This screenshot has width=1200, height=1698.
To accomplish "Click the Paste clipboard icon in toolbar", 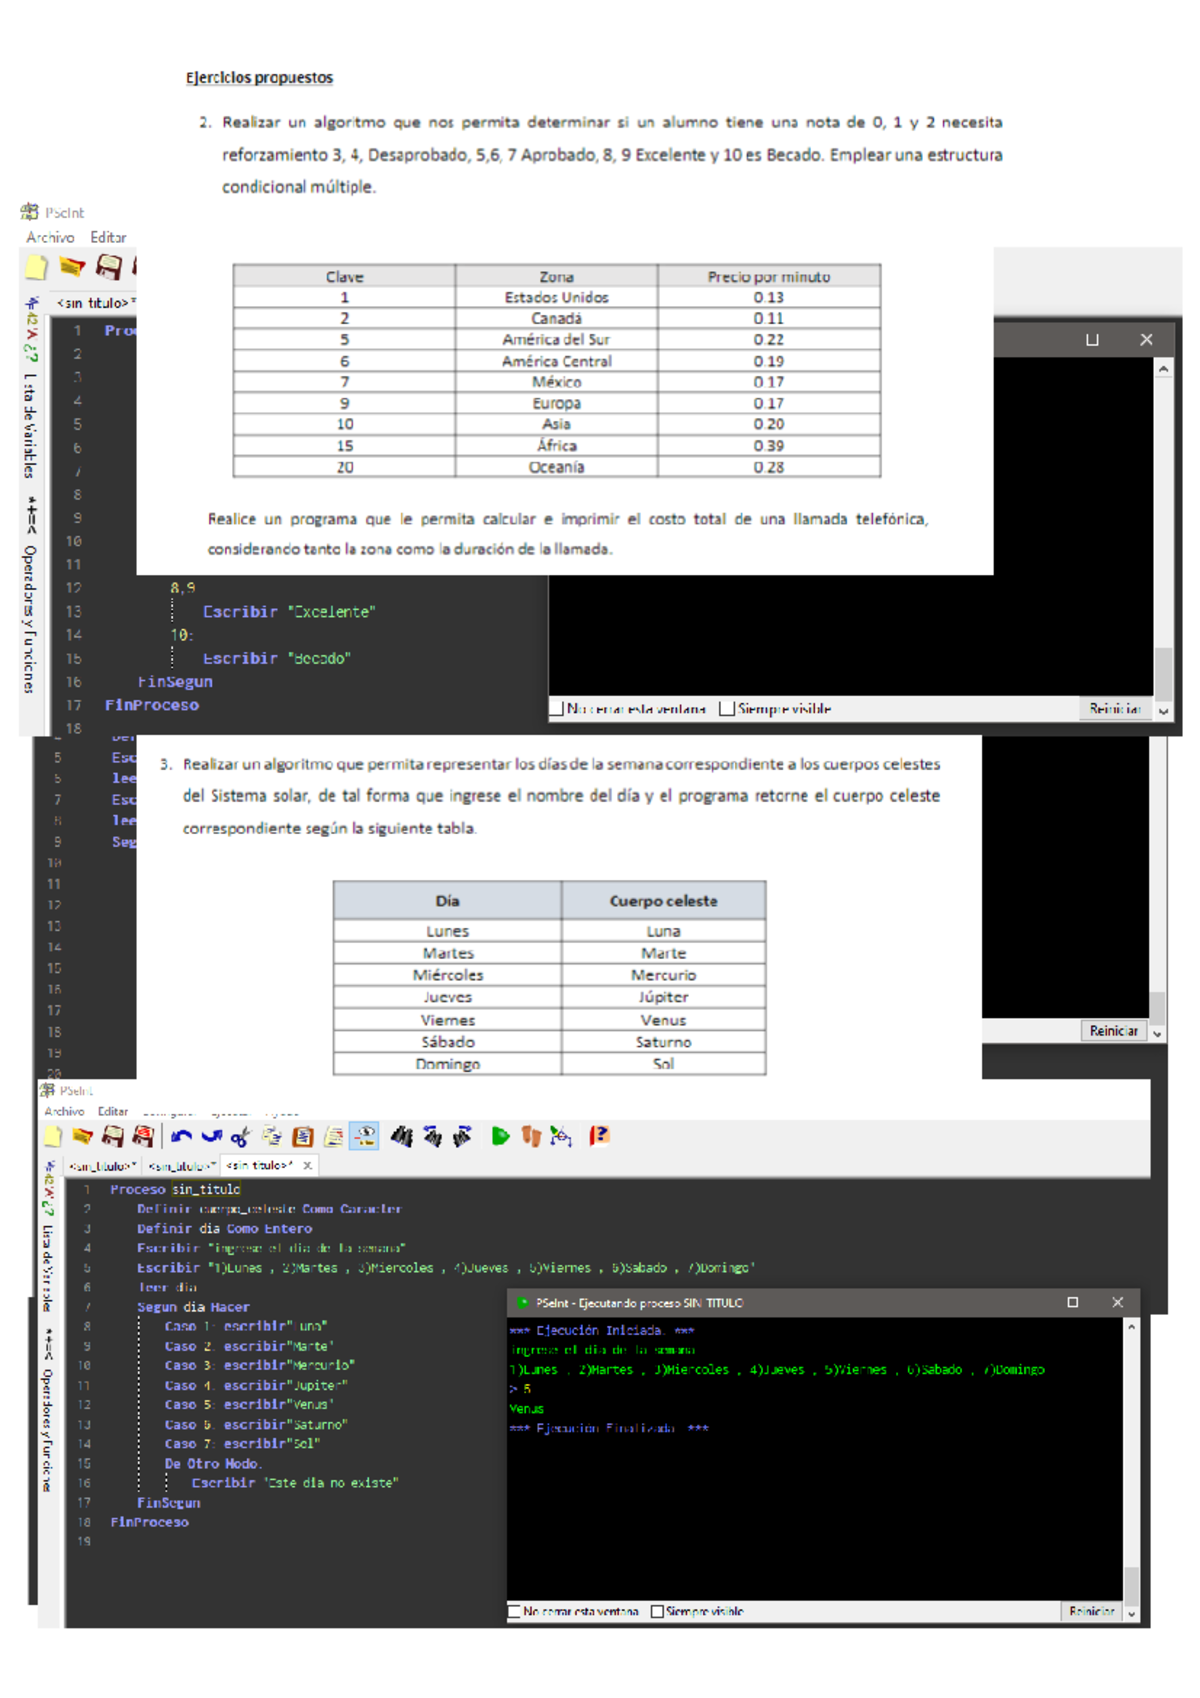I will pos(303,1137).
